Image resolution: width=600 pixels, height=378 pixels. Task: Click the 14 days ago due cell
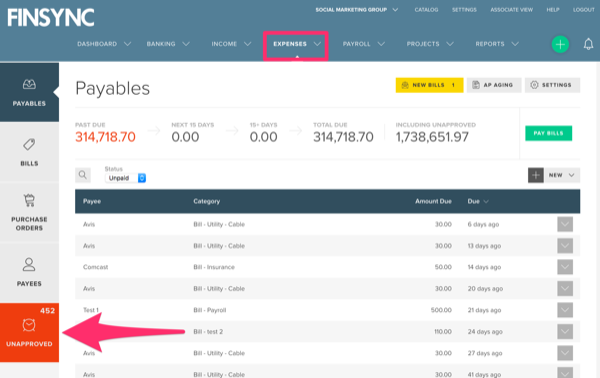pyautogui.click(x=484, y=267)
